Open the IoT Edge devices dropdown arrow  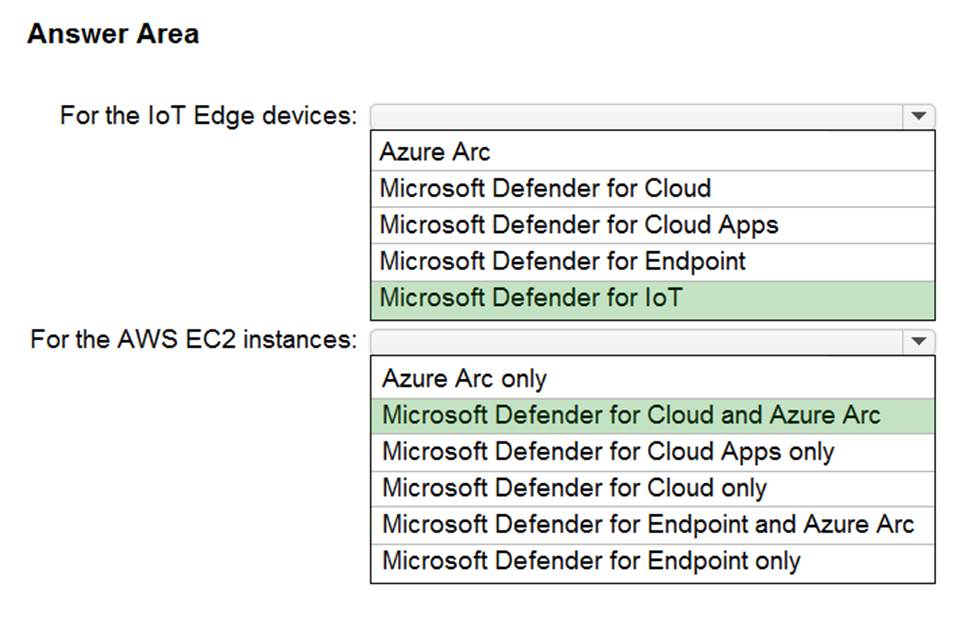pos(918,116)
